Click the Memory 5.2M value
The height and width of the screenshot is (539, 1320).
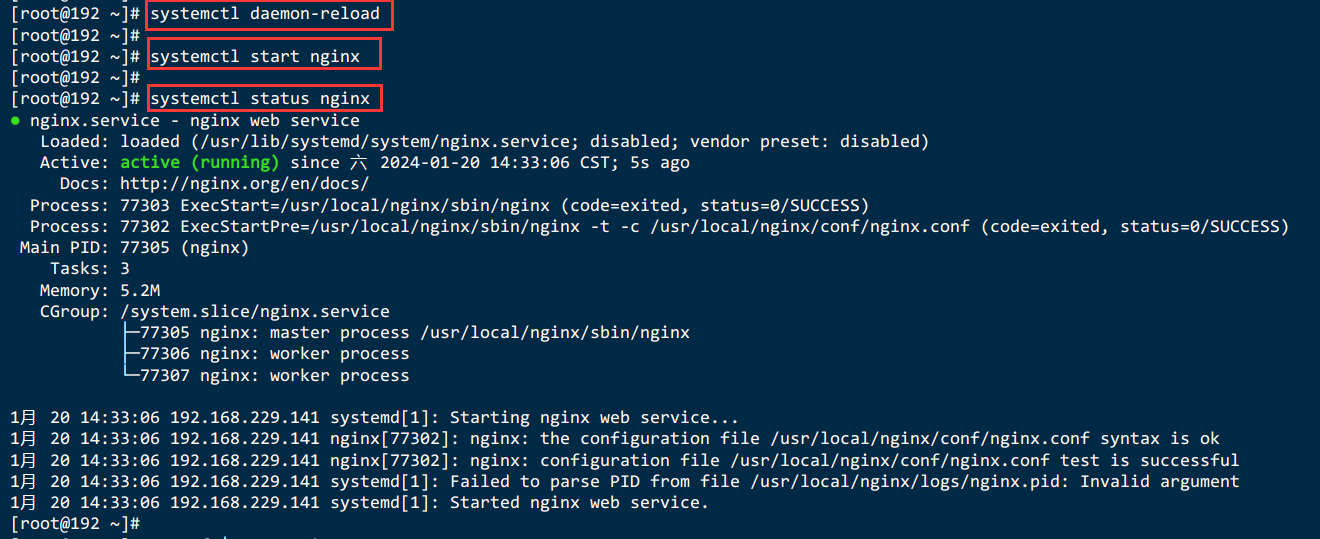click(x=140, y=290)
